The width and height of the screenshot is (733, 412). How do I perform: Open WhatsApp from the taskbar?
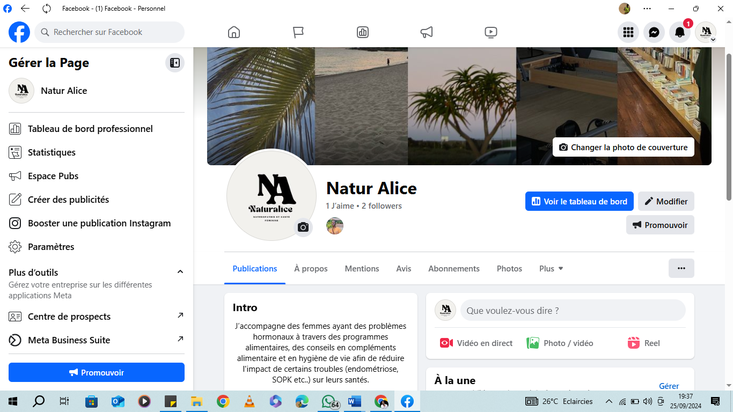pos(329,401)
